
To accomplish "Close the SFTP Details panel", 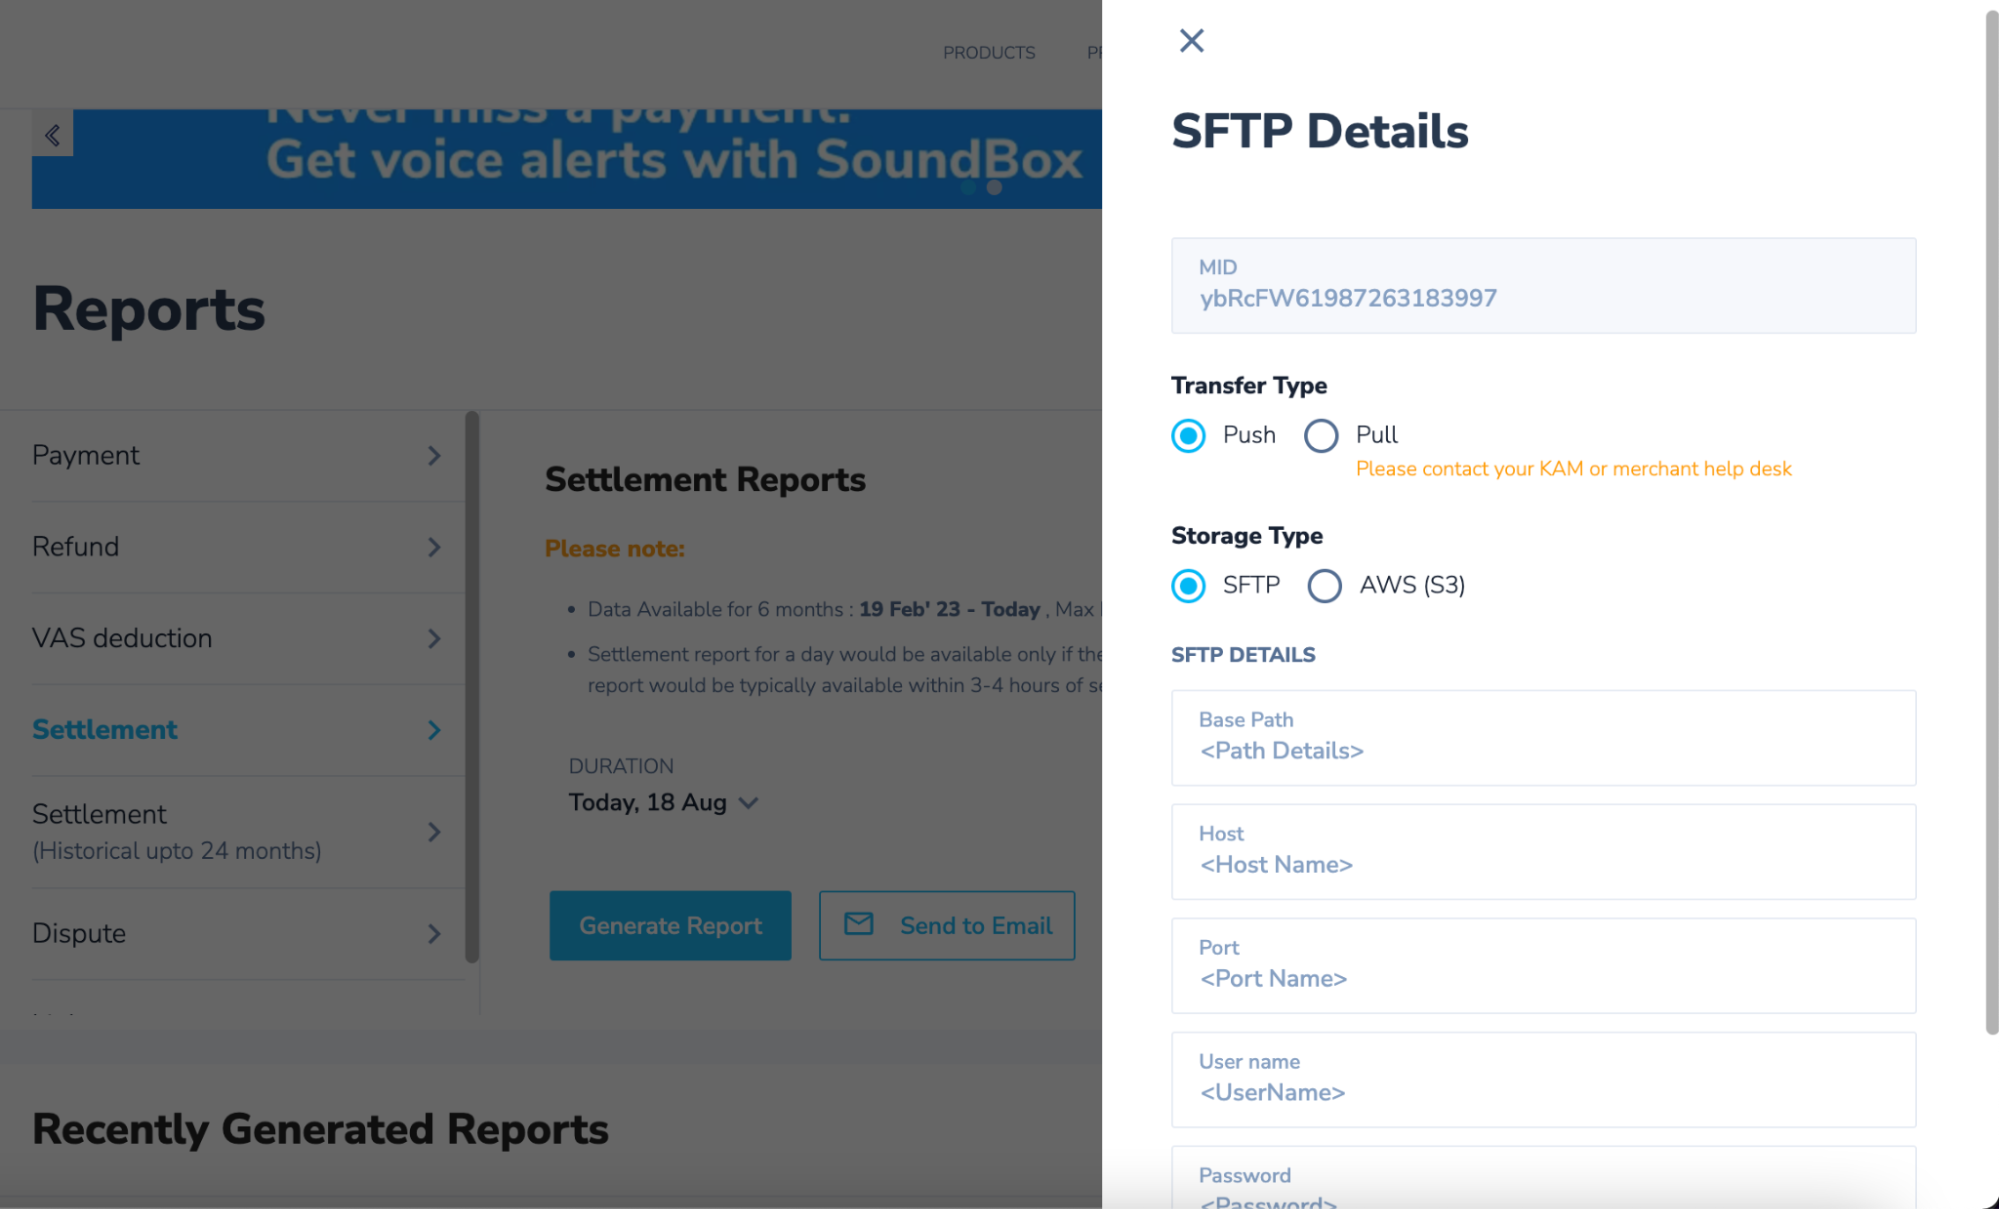I will (x=1191, y=40).
